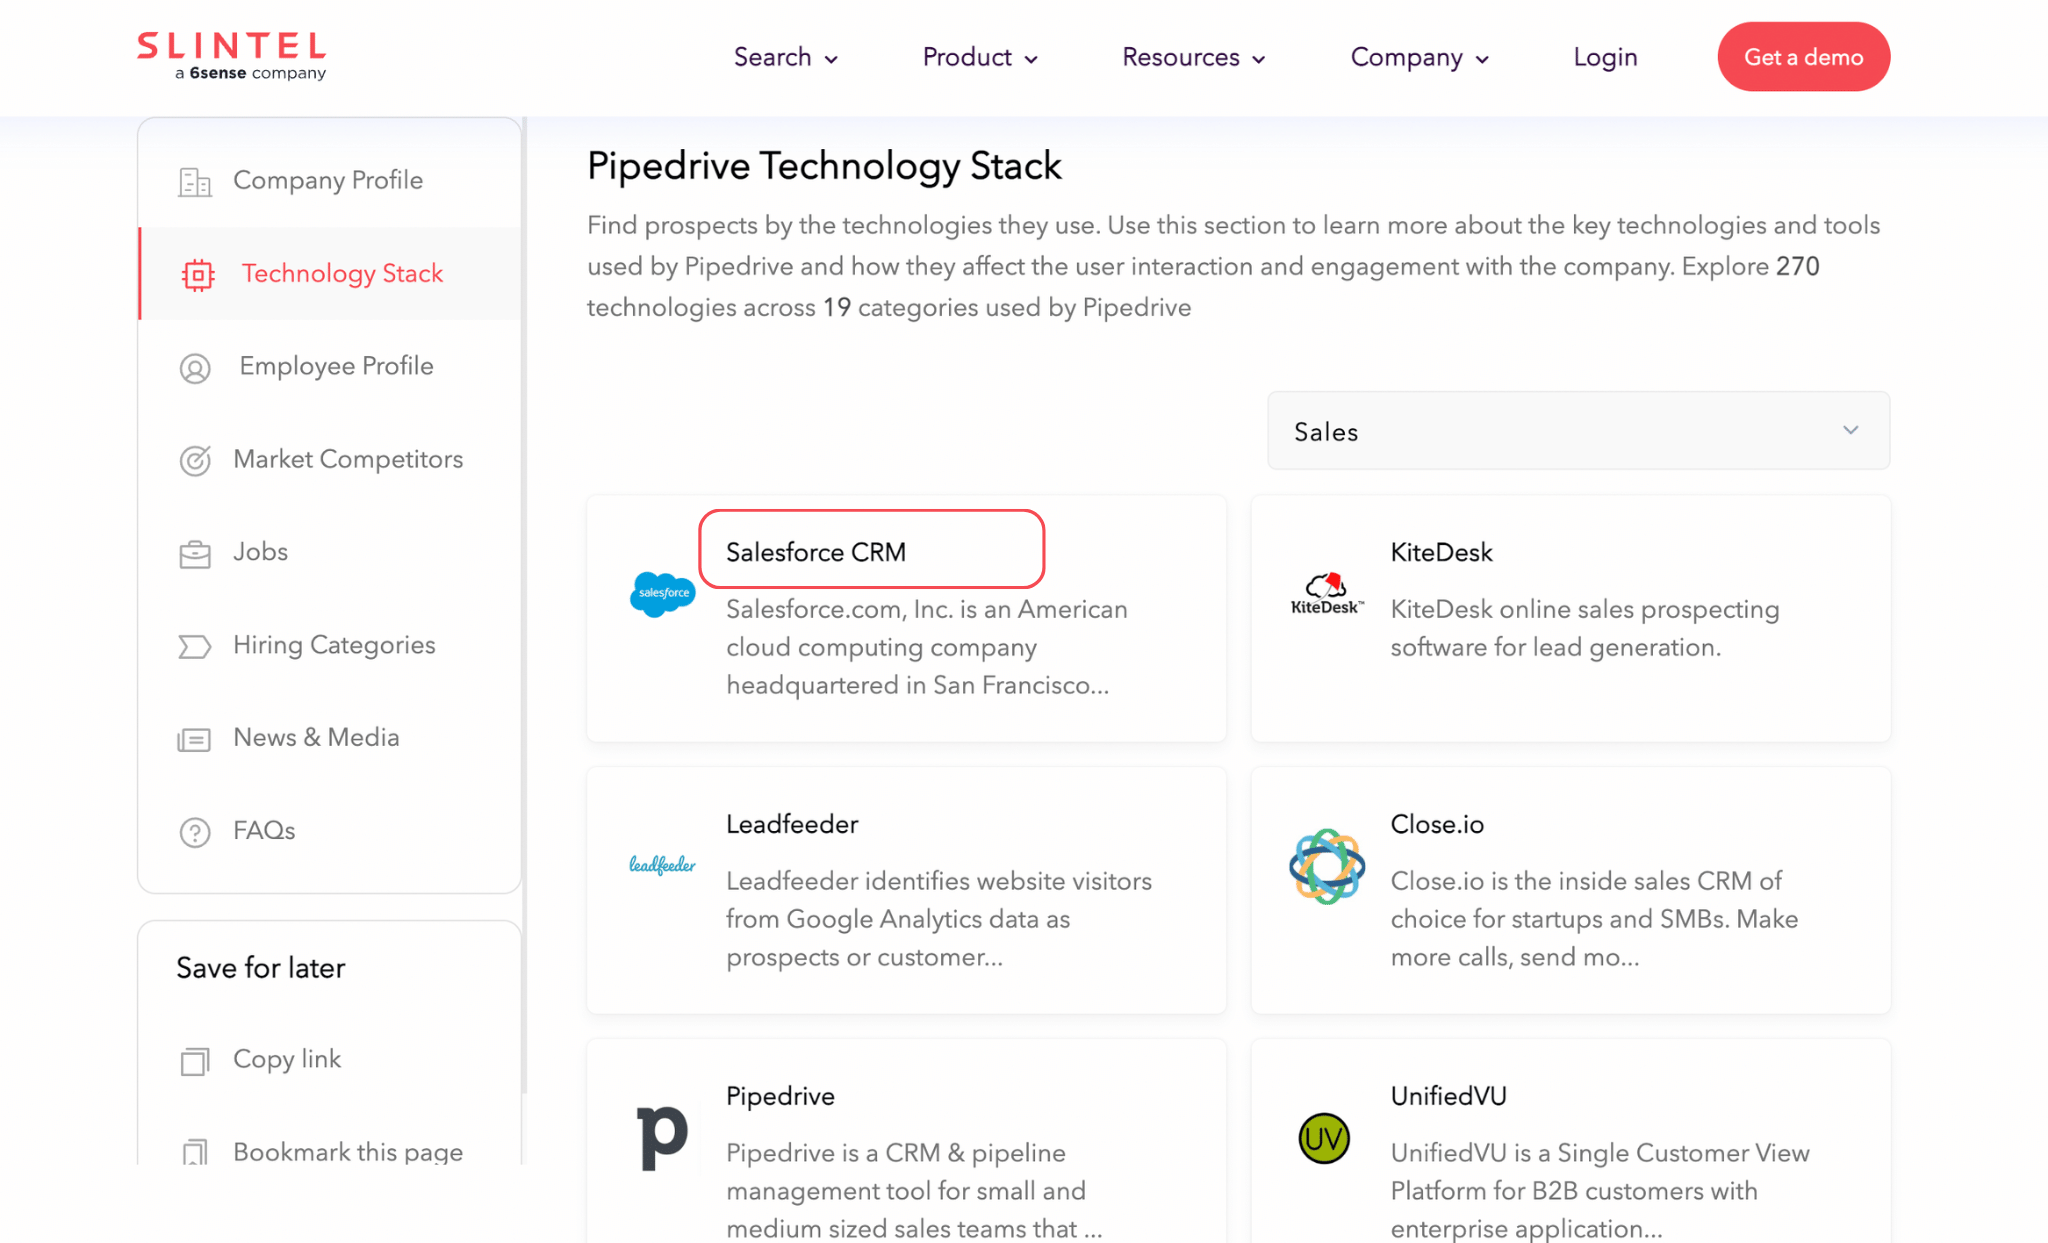Screen dimensions: 2048x1243
Task: Click the Leadfeeder identifies website visitors description
Action: coord(939,919)
